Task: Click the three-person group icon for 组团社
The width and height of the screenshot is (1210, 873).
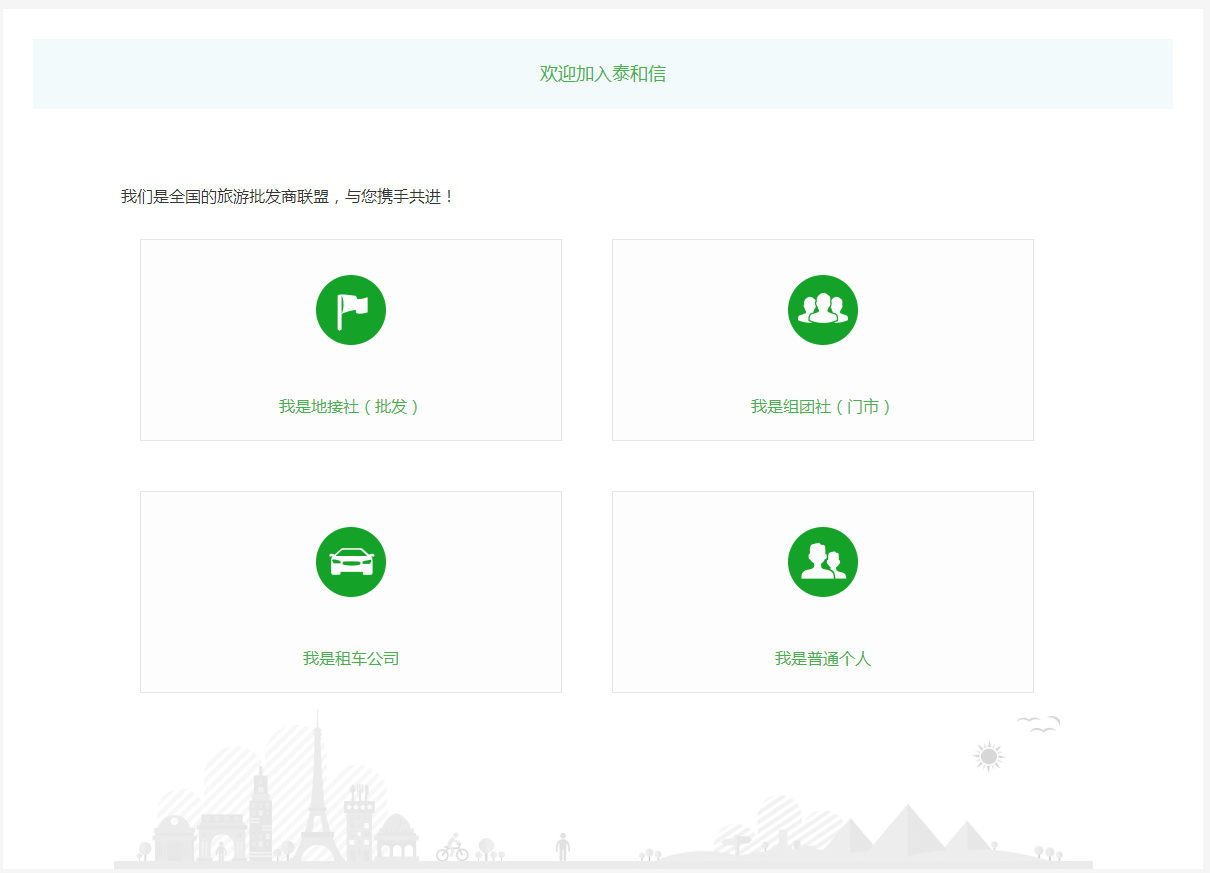Action: coord(822,310)
